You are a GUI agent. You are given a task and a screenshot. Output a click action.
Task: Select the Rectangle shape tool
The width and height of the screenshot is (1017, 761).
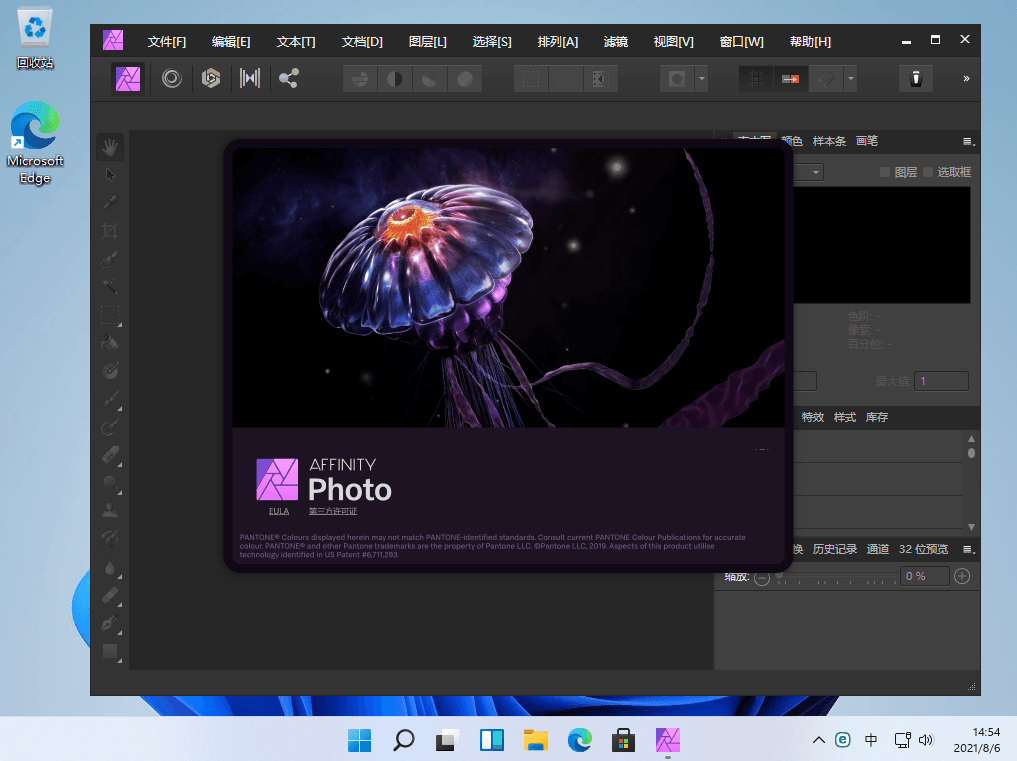(x=110, y=651)
